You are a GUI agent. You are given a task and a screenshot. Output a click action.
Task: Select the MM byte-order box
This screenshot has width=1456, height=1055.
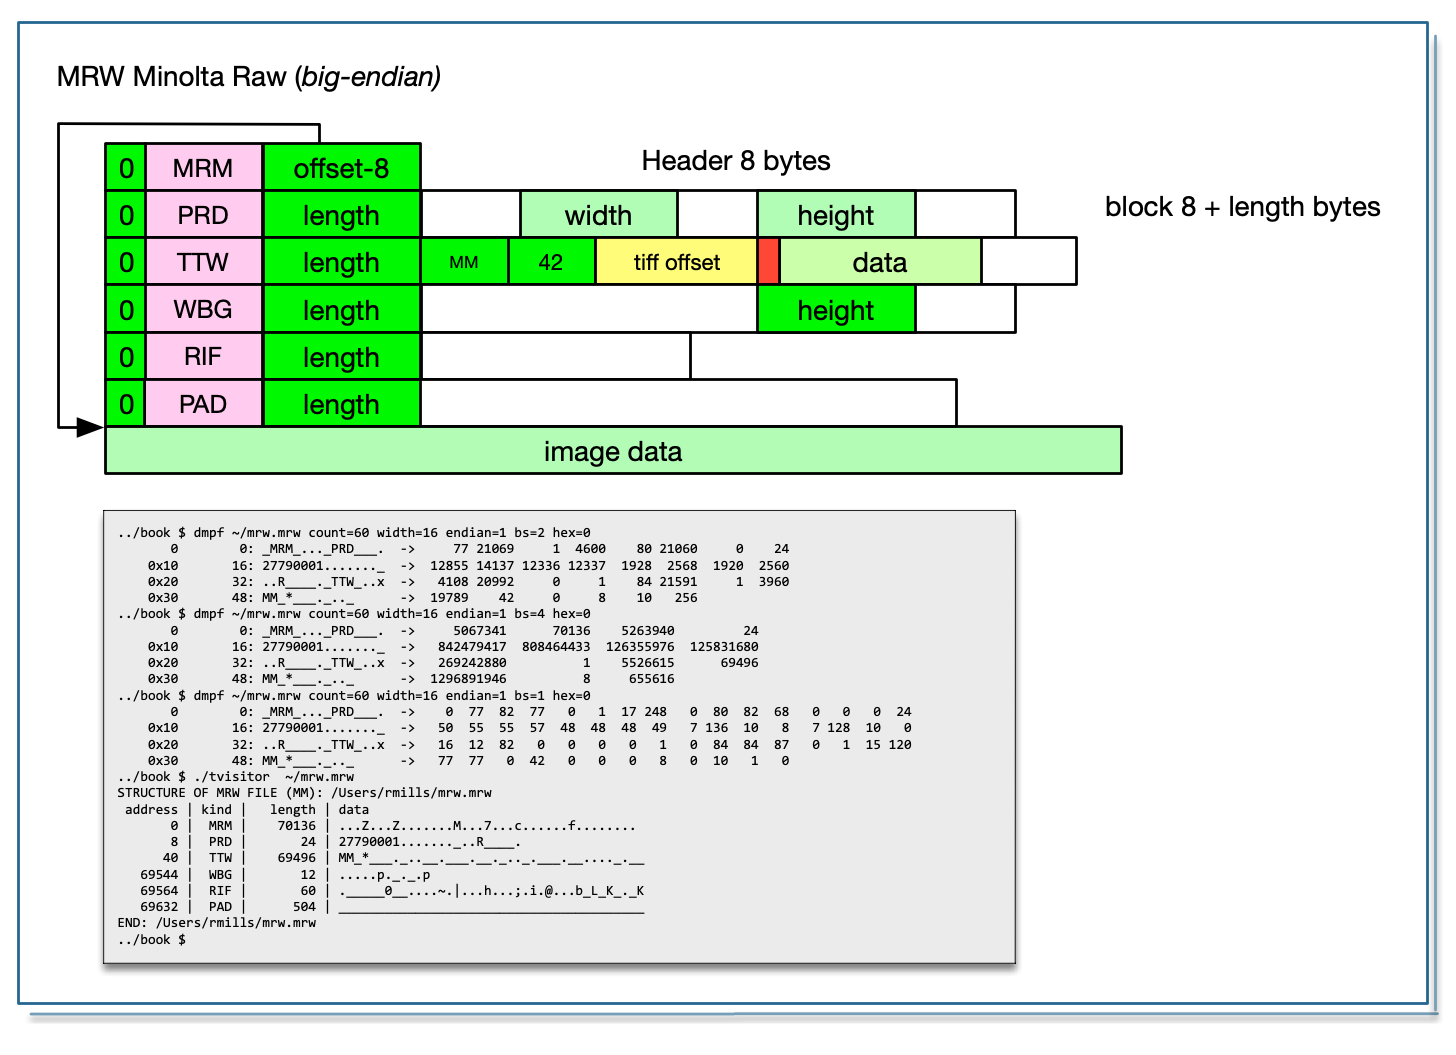pyautogui.click(x=464, y=262)
